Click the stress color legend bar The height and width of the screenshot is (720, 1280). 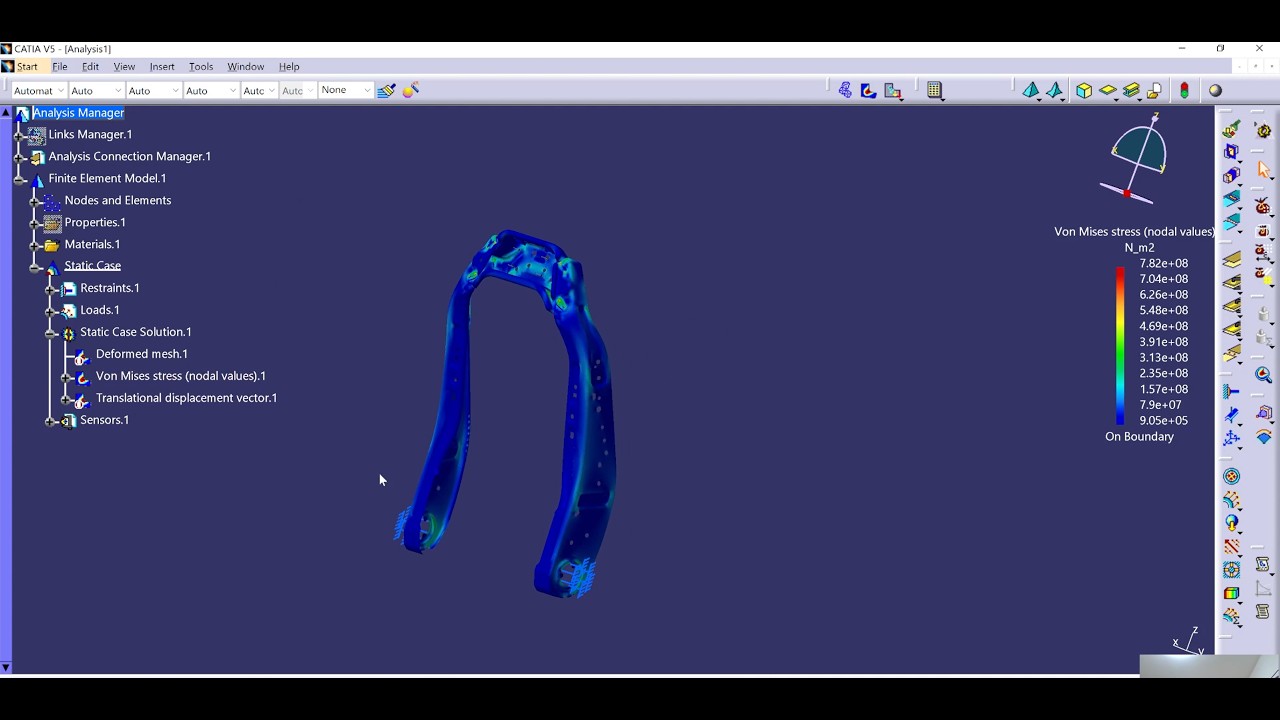tap(1120, 346)
